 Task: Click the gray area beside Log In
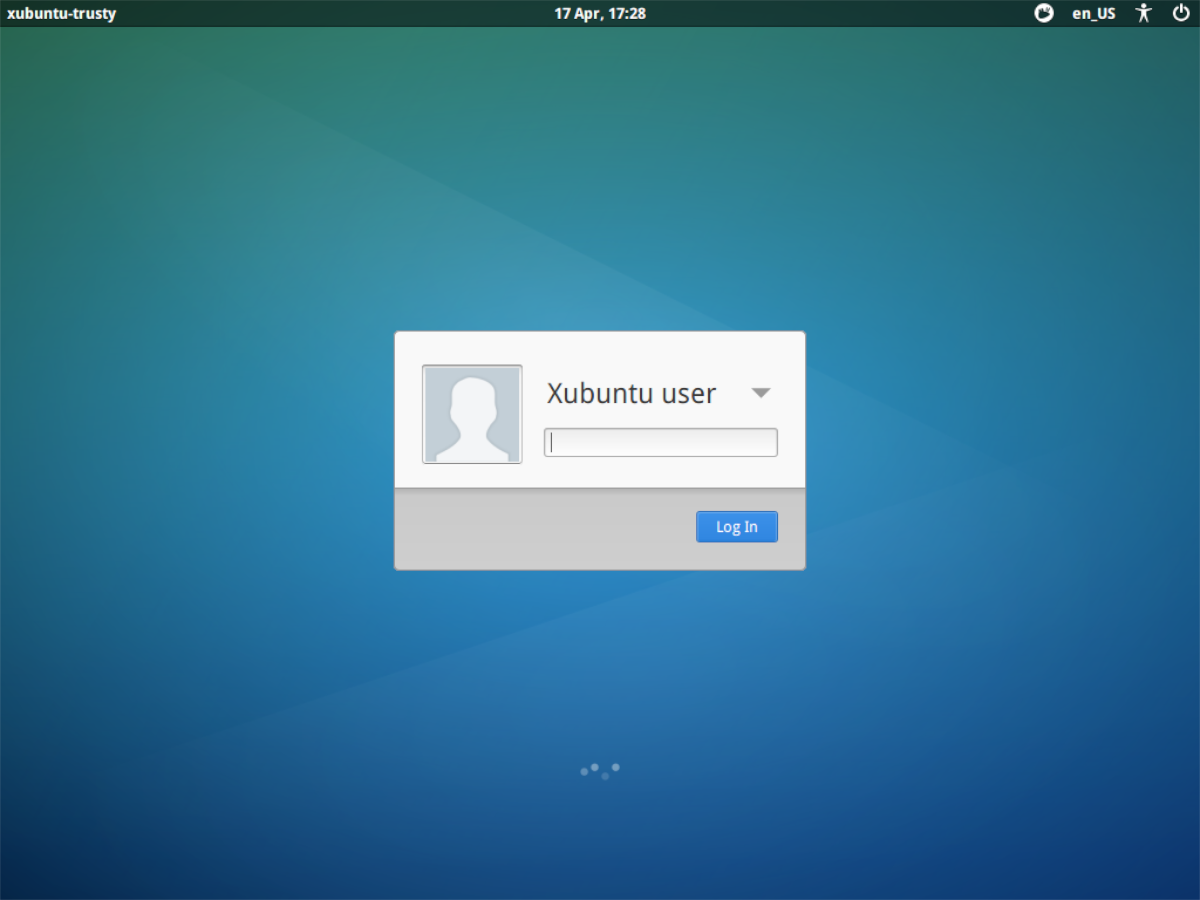540,528
